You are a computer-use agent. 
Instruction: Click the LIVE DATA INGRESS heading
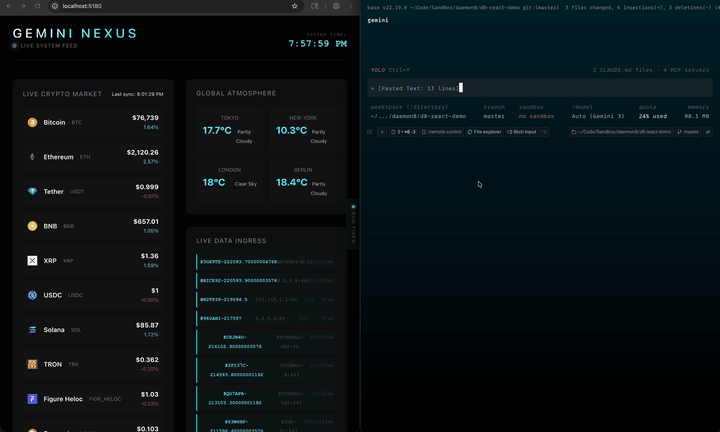231,241
